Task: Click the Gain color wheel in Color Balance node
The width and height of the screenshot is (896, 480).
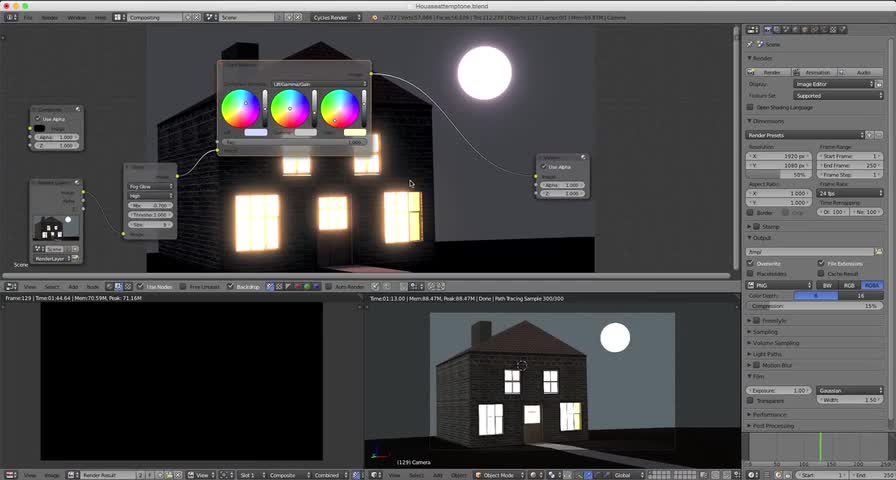Action: coord(339,108)
